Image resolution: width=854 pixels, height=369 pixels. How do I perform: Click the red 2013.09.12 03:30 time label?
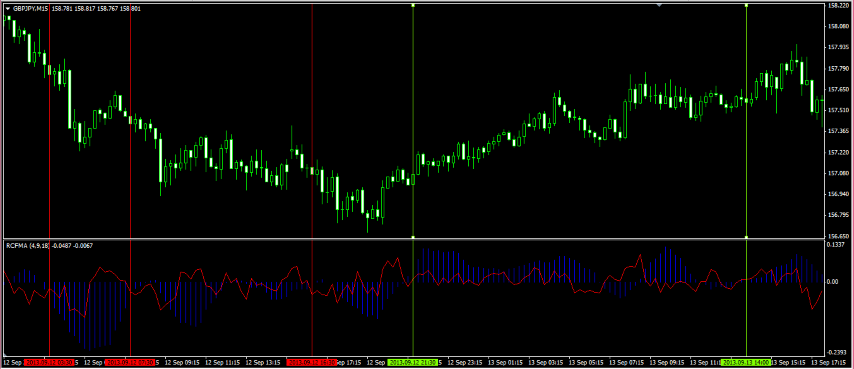50,362
